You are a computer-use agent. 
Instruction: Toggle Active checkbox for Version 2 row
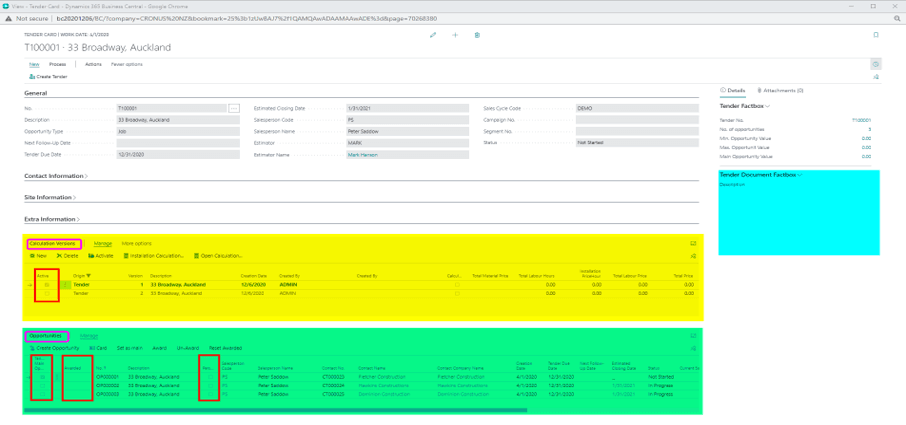(x=46, y=294)
